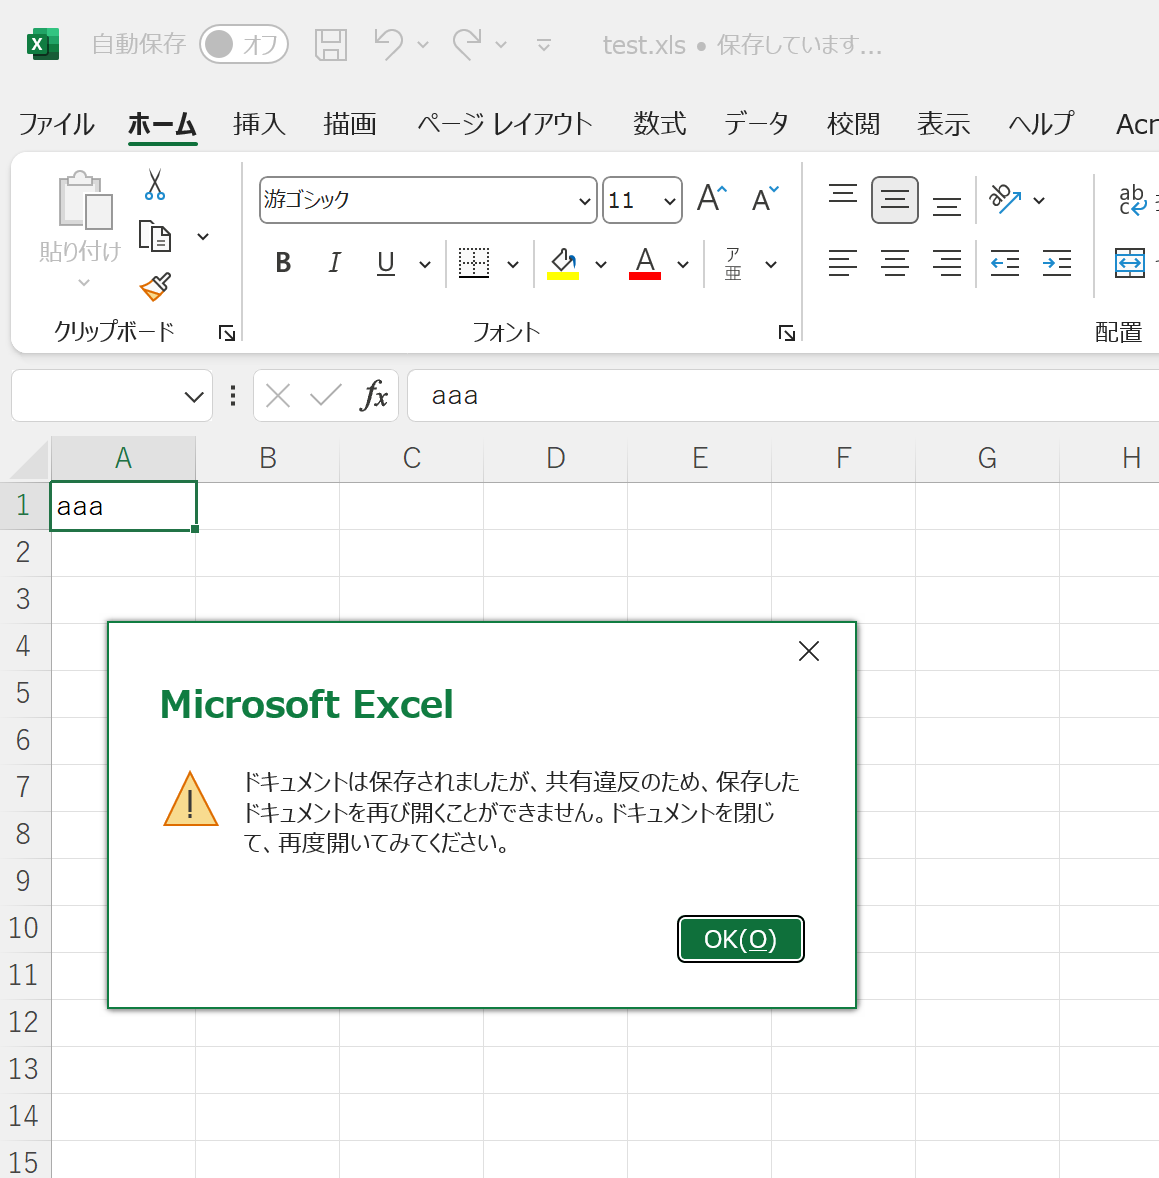The height and width of the screenshot is (1178, 1159).
Task: Expand the copy options arrow
Action: click(x=203, y=237)
